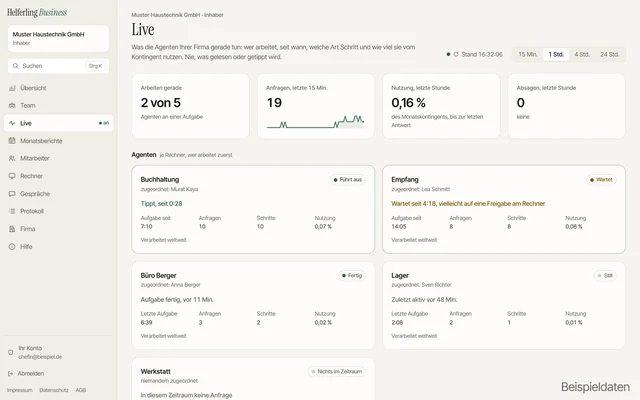Image resolution: width=640 pixels, height=400 pixels.
Task: Click the Strg K shortcut hint
Action: point(96,66)
